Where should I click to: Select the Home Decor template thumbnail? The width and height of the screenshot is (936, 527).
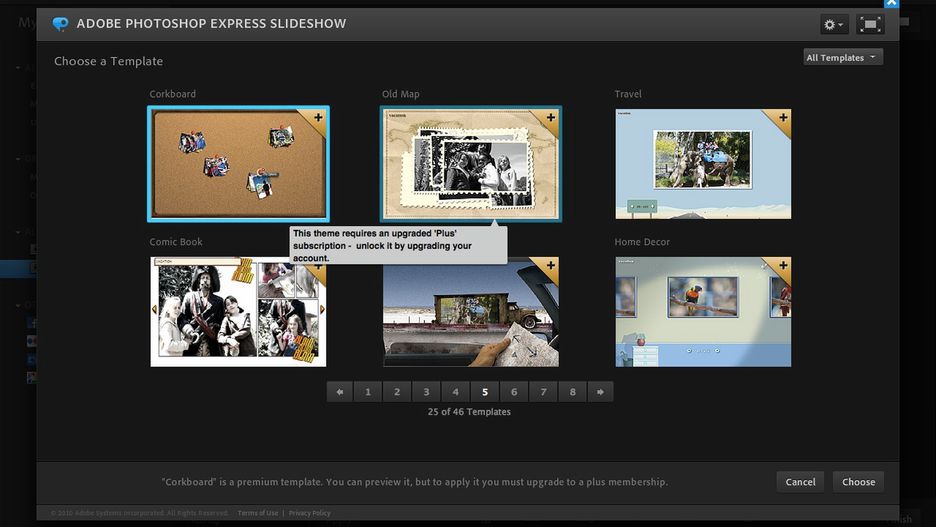pos(703,312)
